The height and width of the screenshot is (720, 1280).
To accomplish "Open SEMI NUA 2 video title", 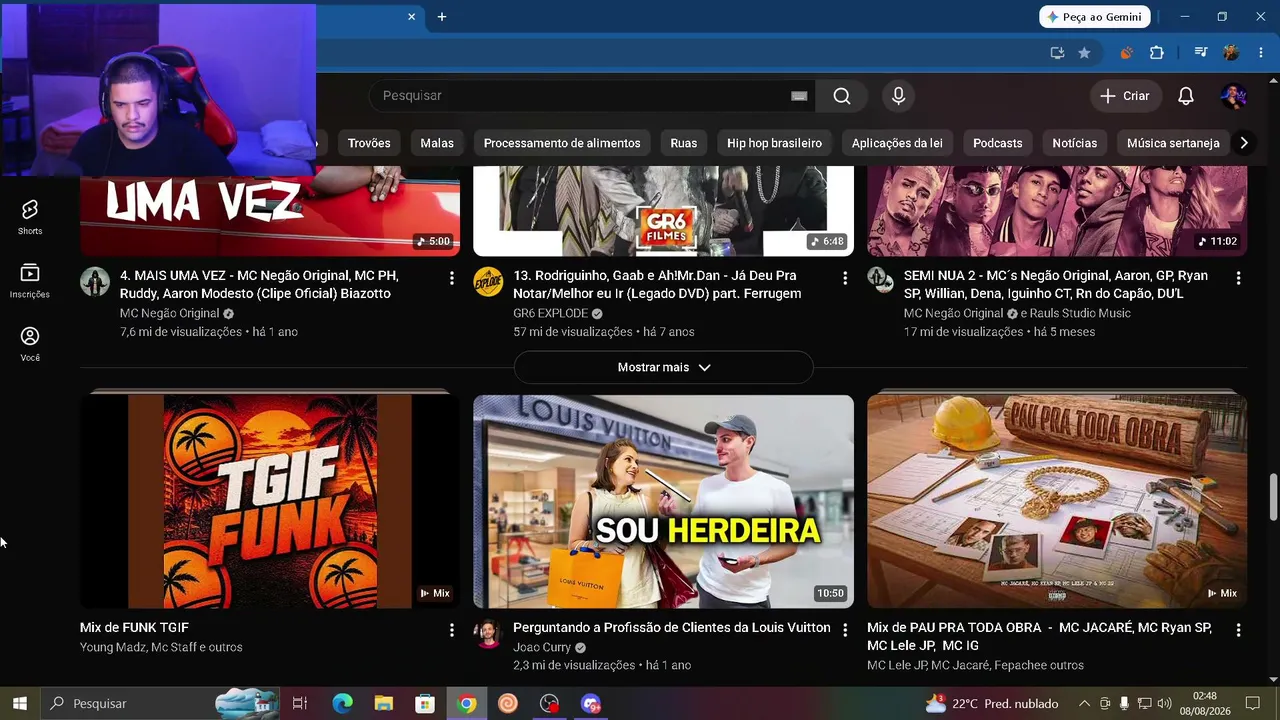I will [x=1056, y=284].
